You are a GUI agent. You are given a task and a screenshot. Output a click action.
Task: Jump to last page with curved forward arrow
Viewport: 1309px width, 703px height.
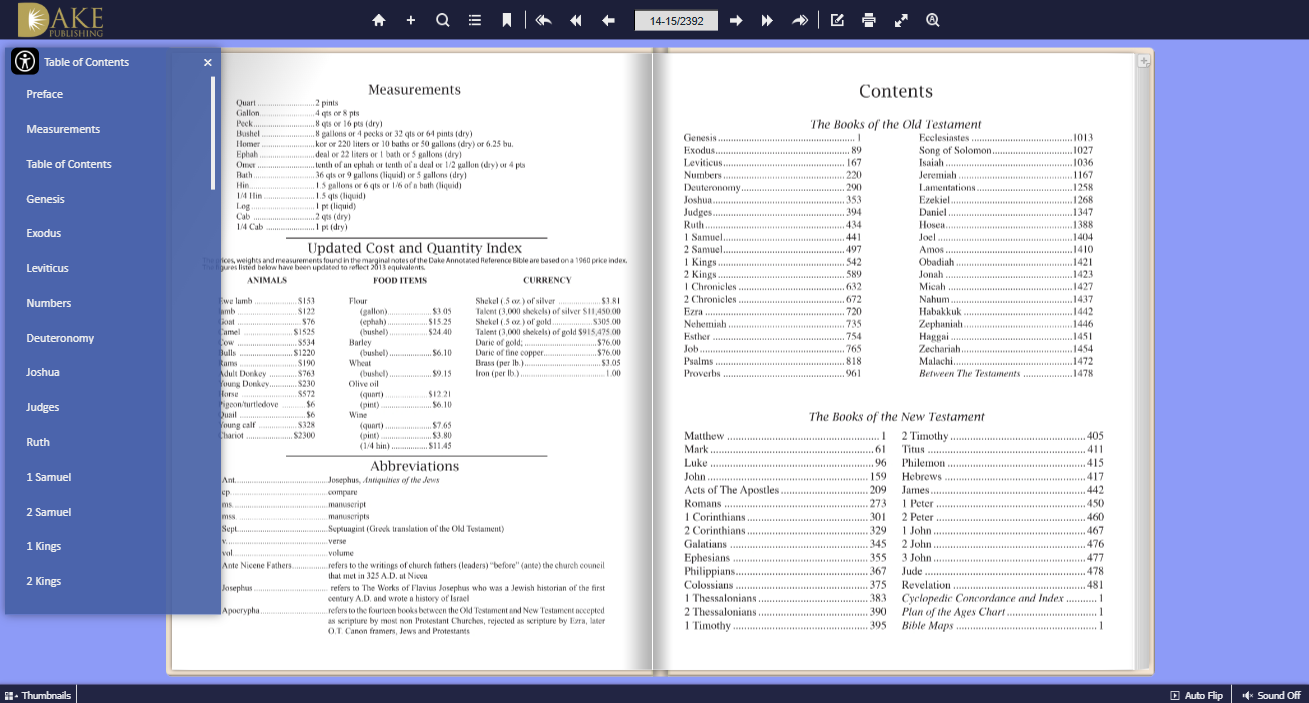tap(800, 20)
